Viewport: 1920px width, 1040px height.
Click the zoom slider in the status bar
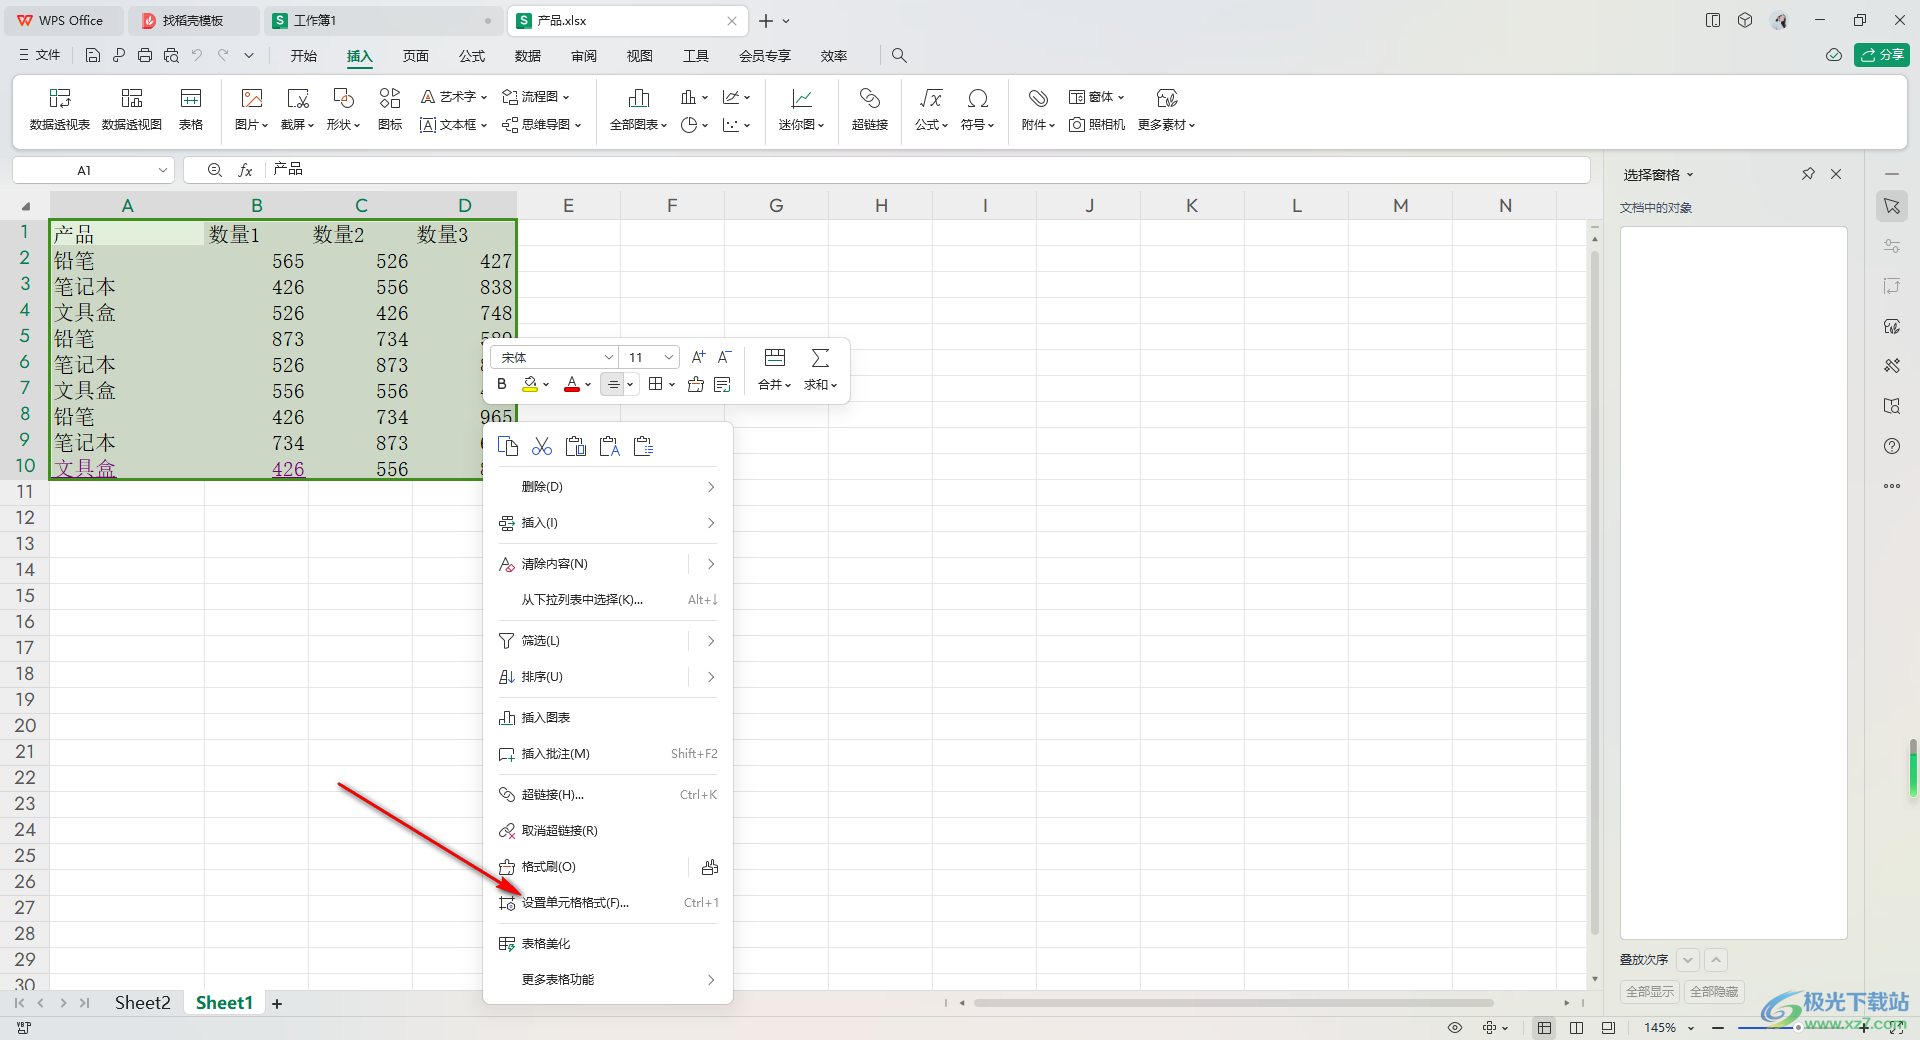(1800, 1028)
